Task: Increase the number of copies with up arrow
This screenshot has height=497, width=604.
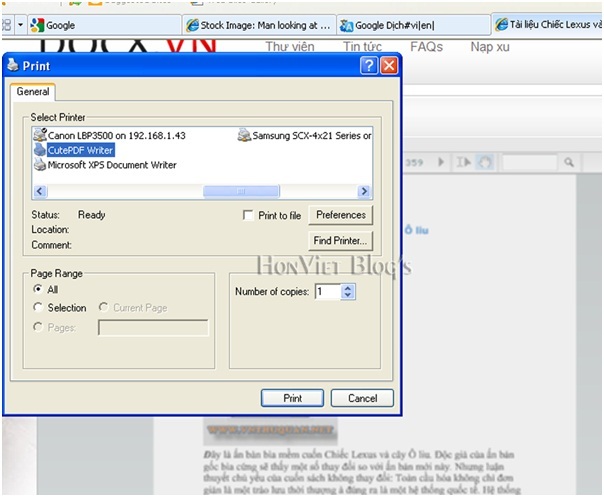Action: pos(348,288)
